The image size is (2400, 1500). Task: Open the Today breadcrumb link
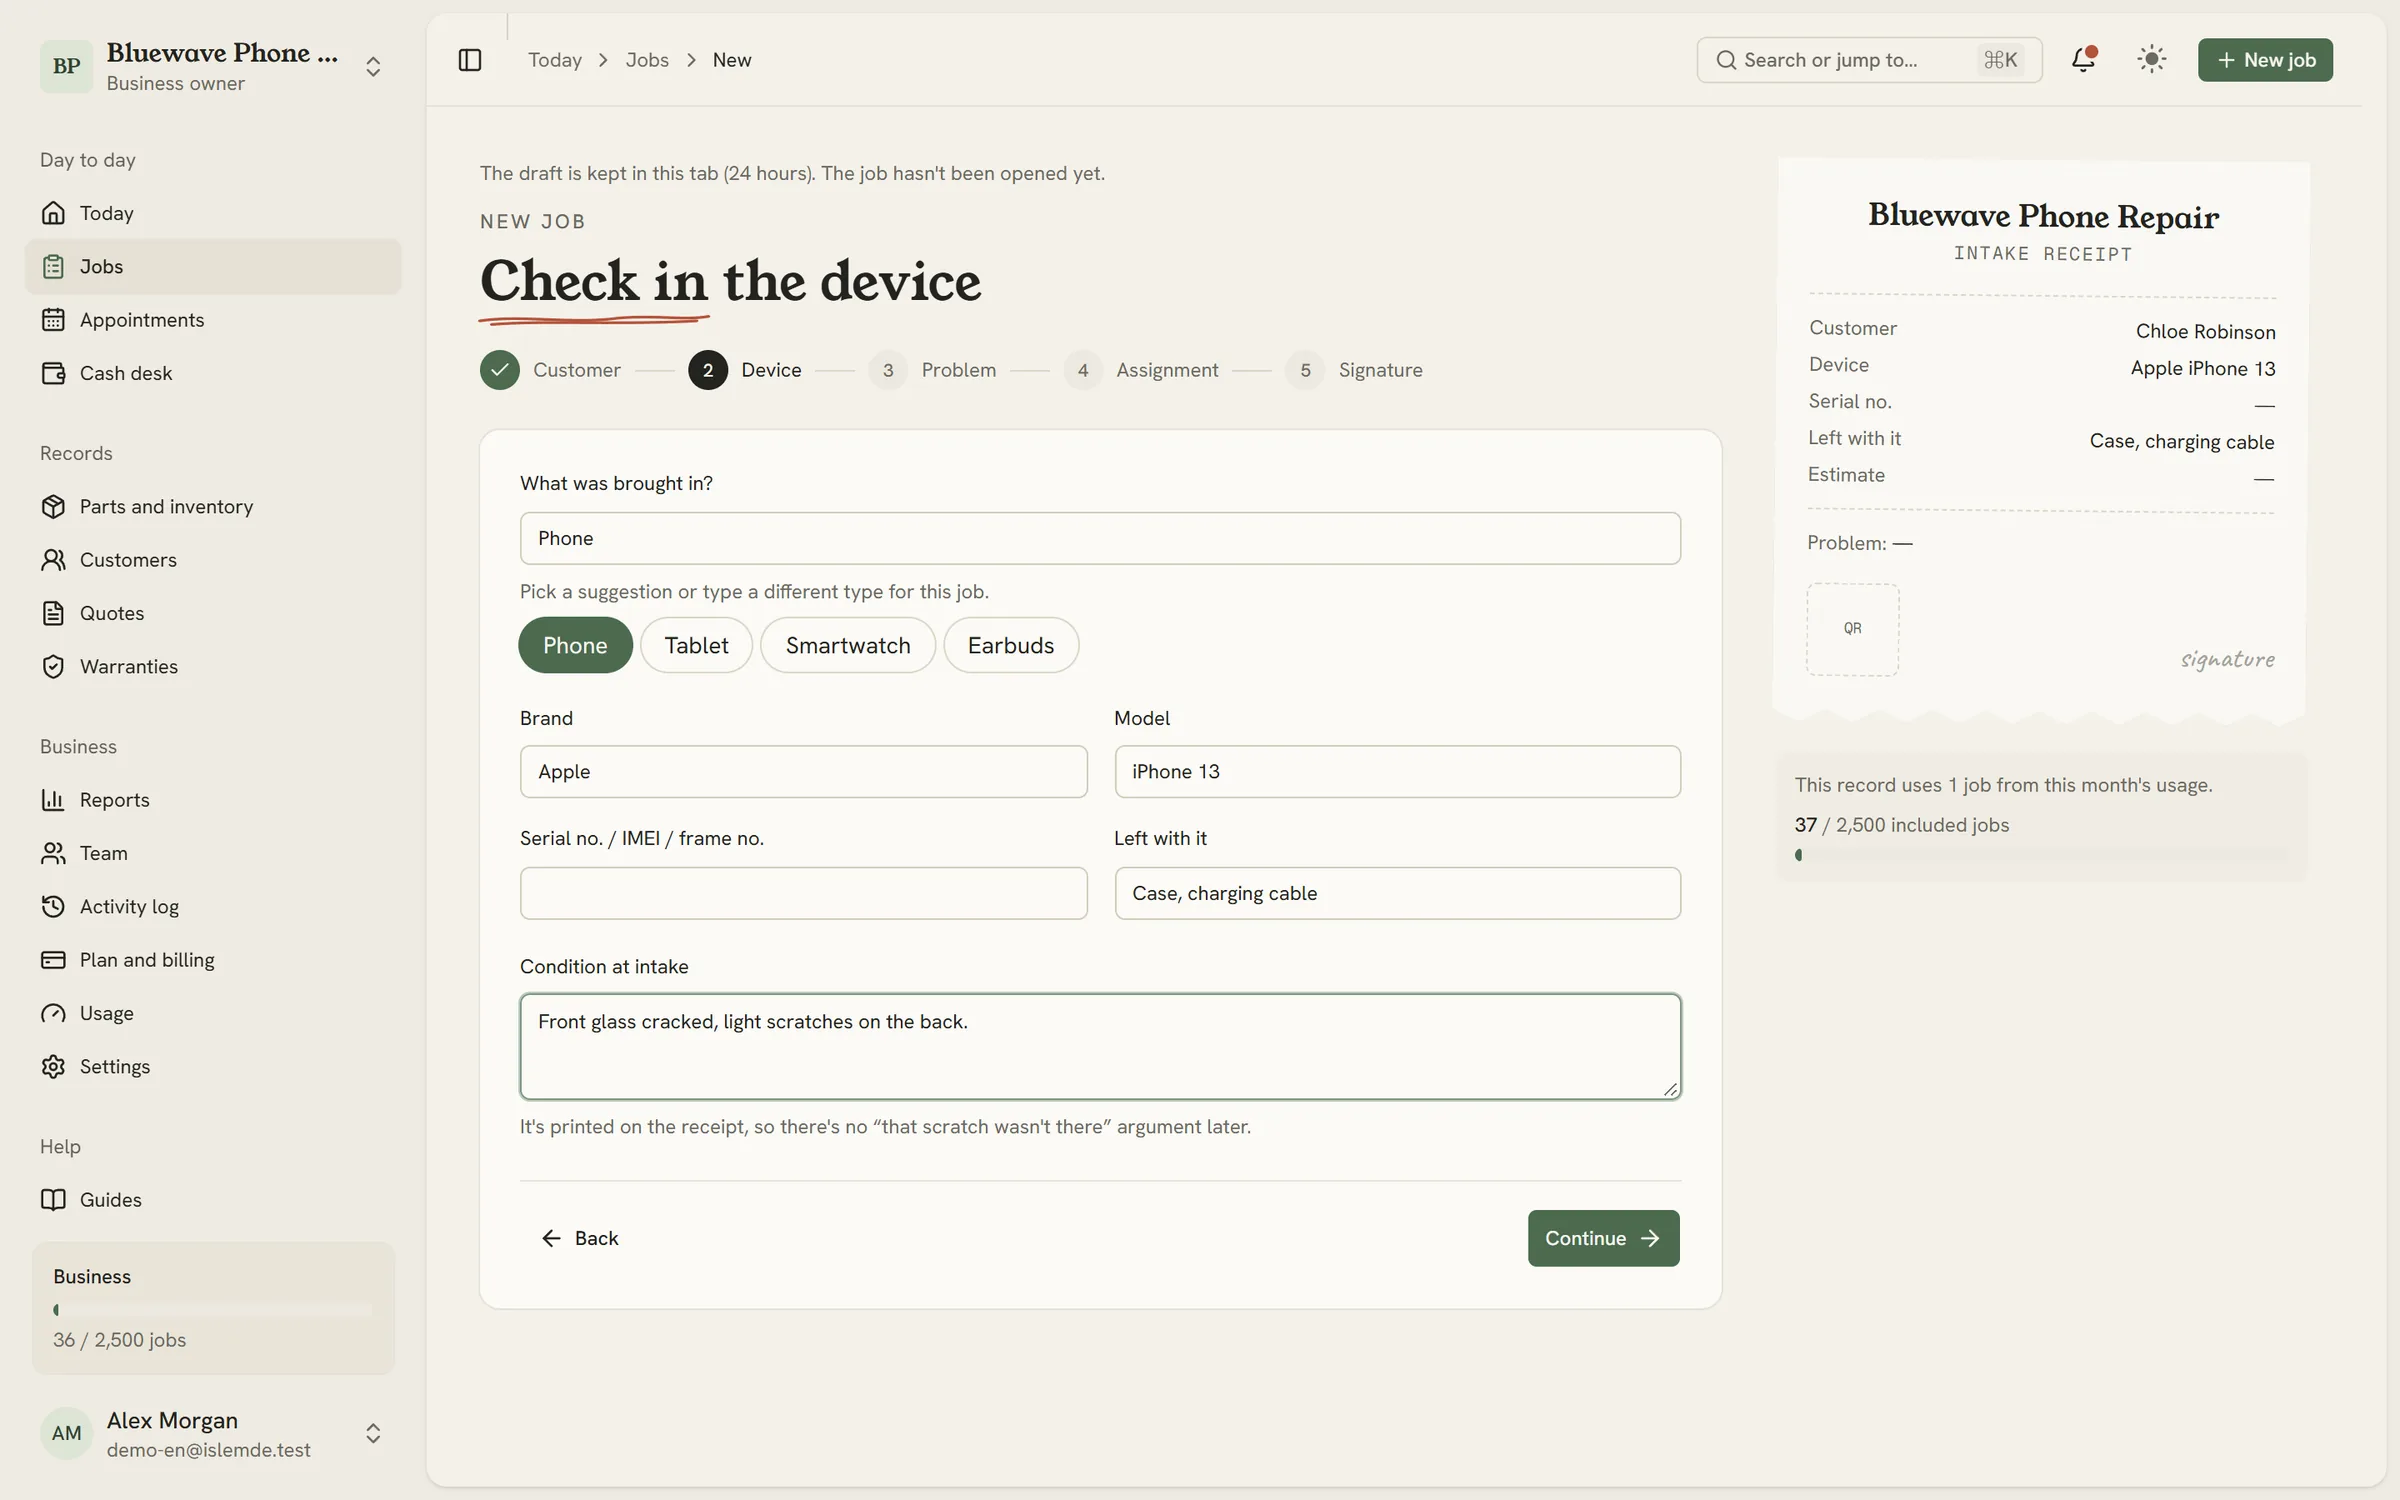point(555,60)
